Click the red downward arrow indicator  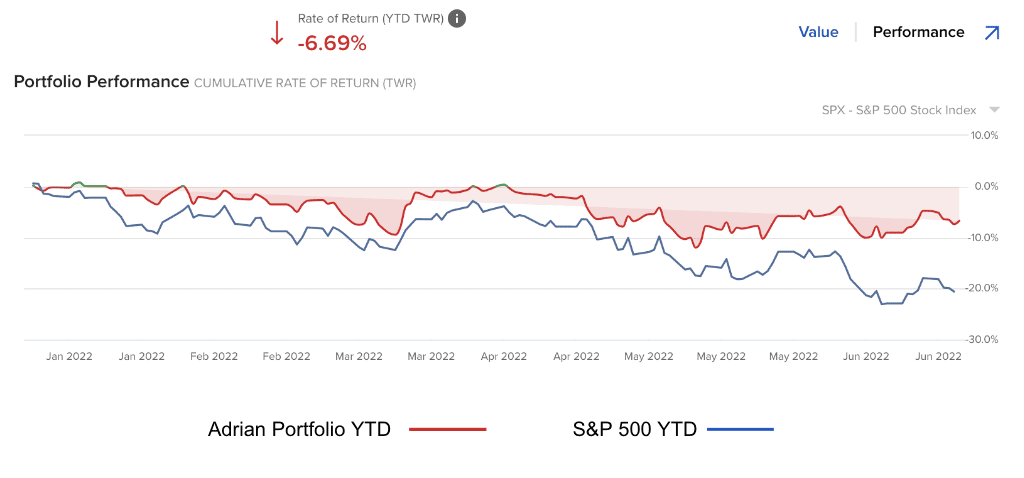[277, 33]
